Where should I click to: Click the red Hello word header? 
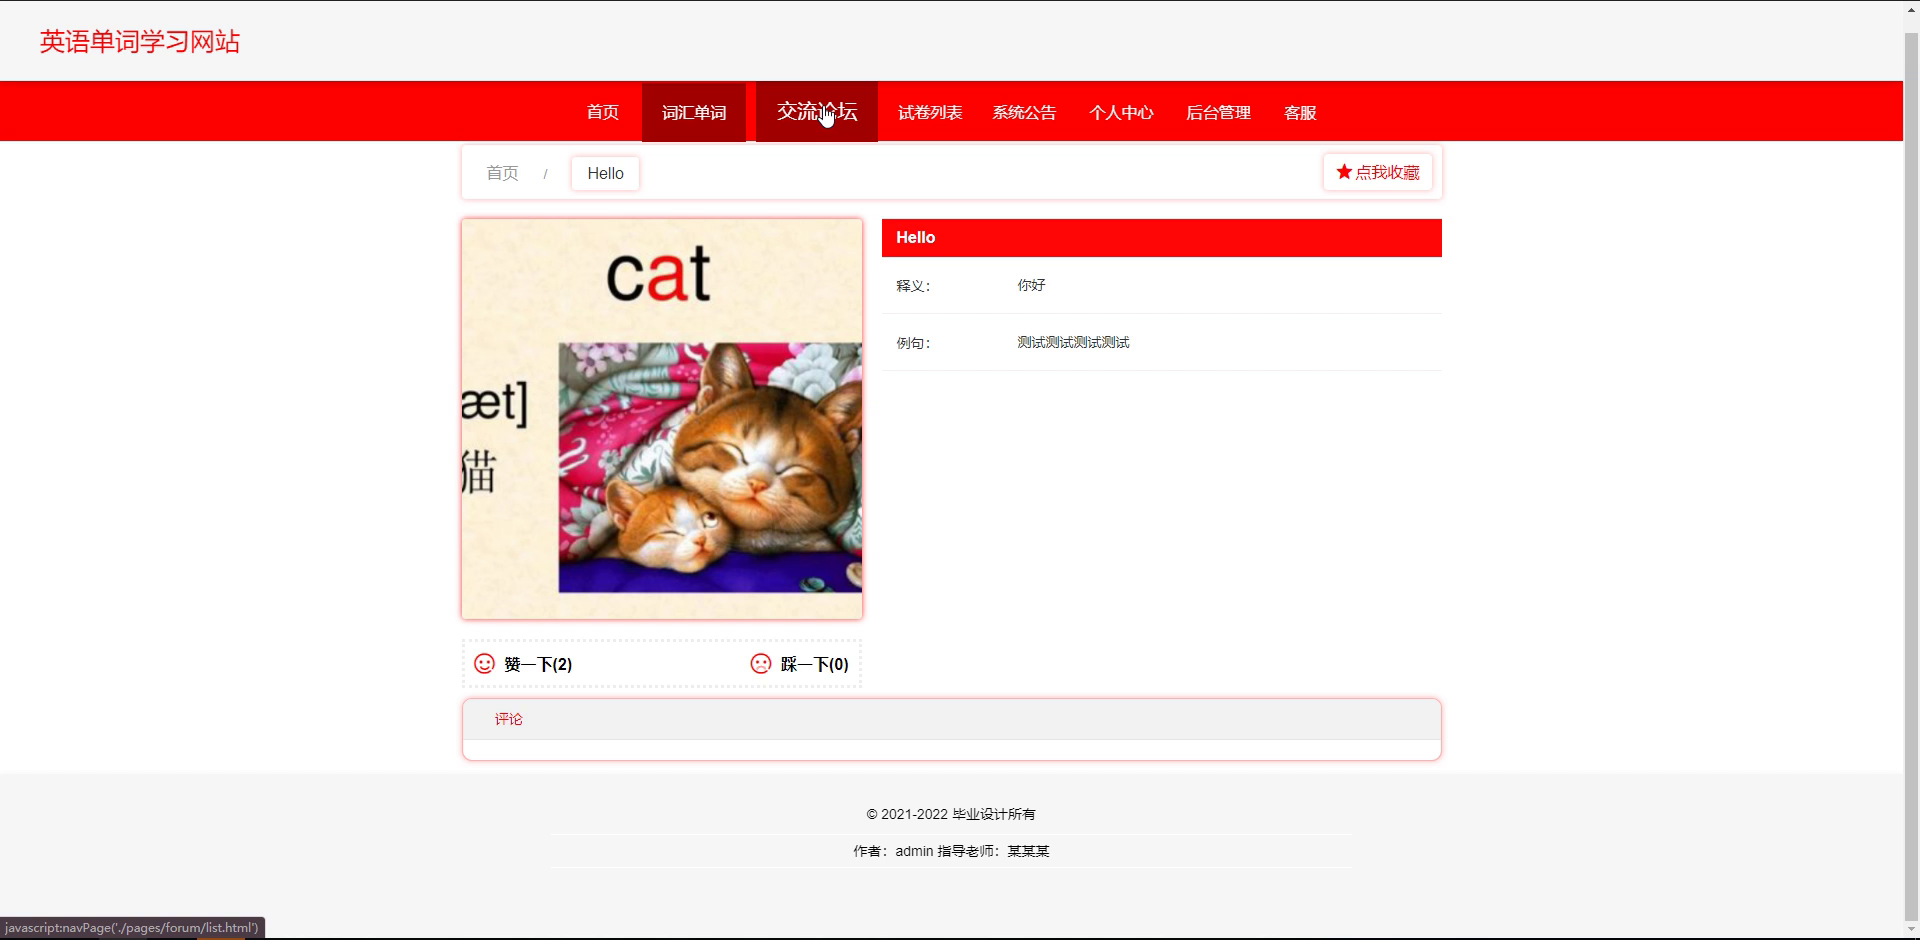[1162, 238]
